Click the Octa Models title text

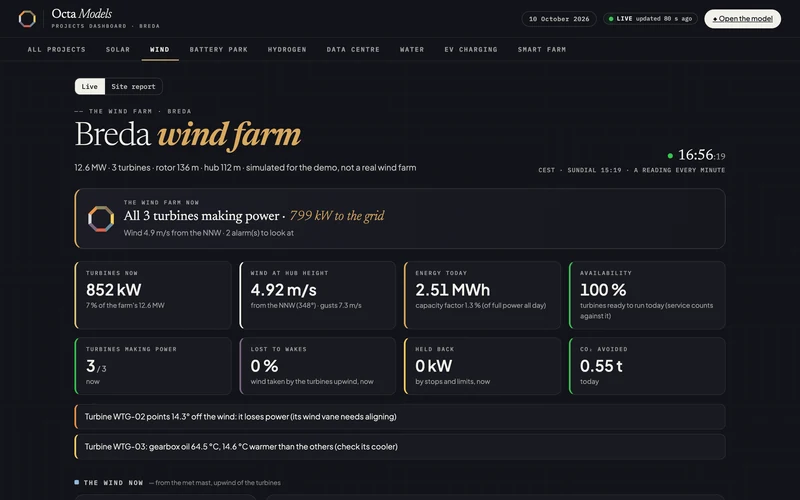pos(82,14)
